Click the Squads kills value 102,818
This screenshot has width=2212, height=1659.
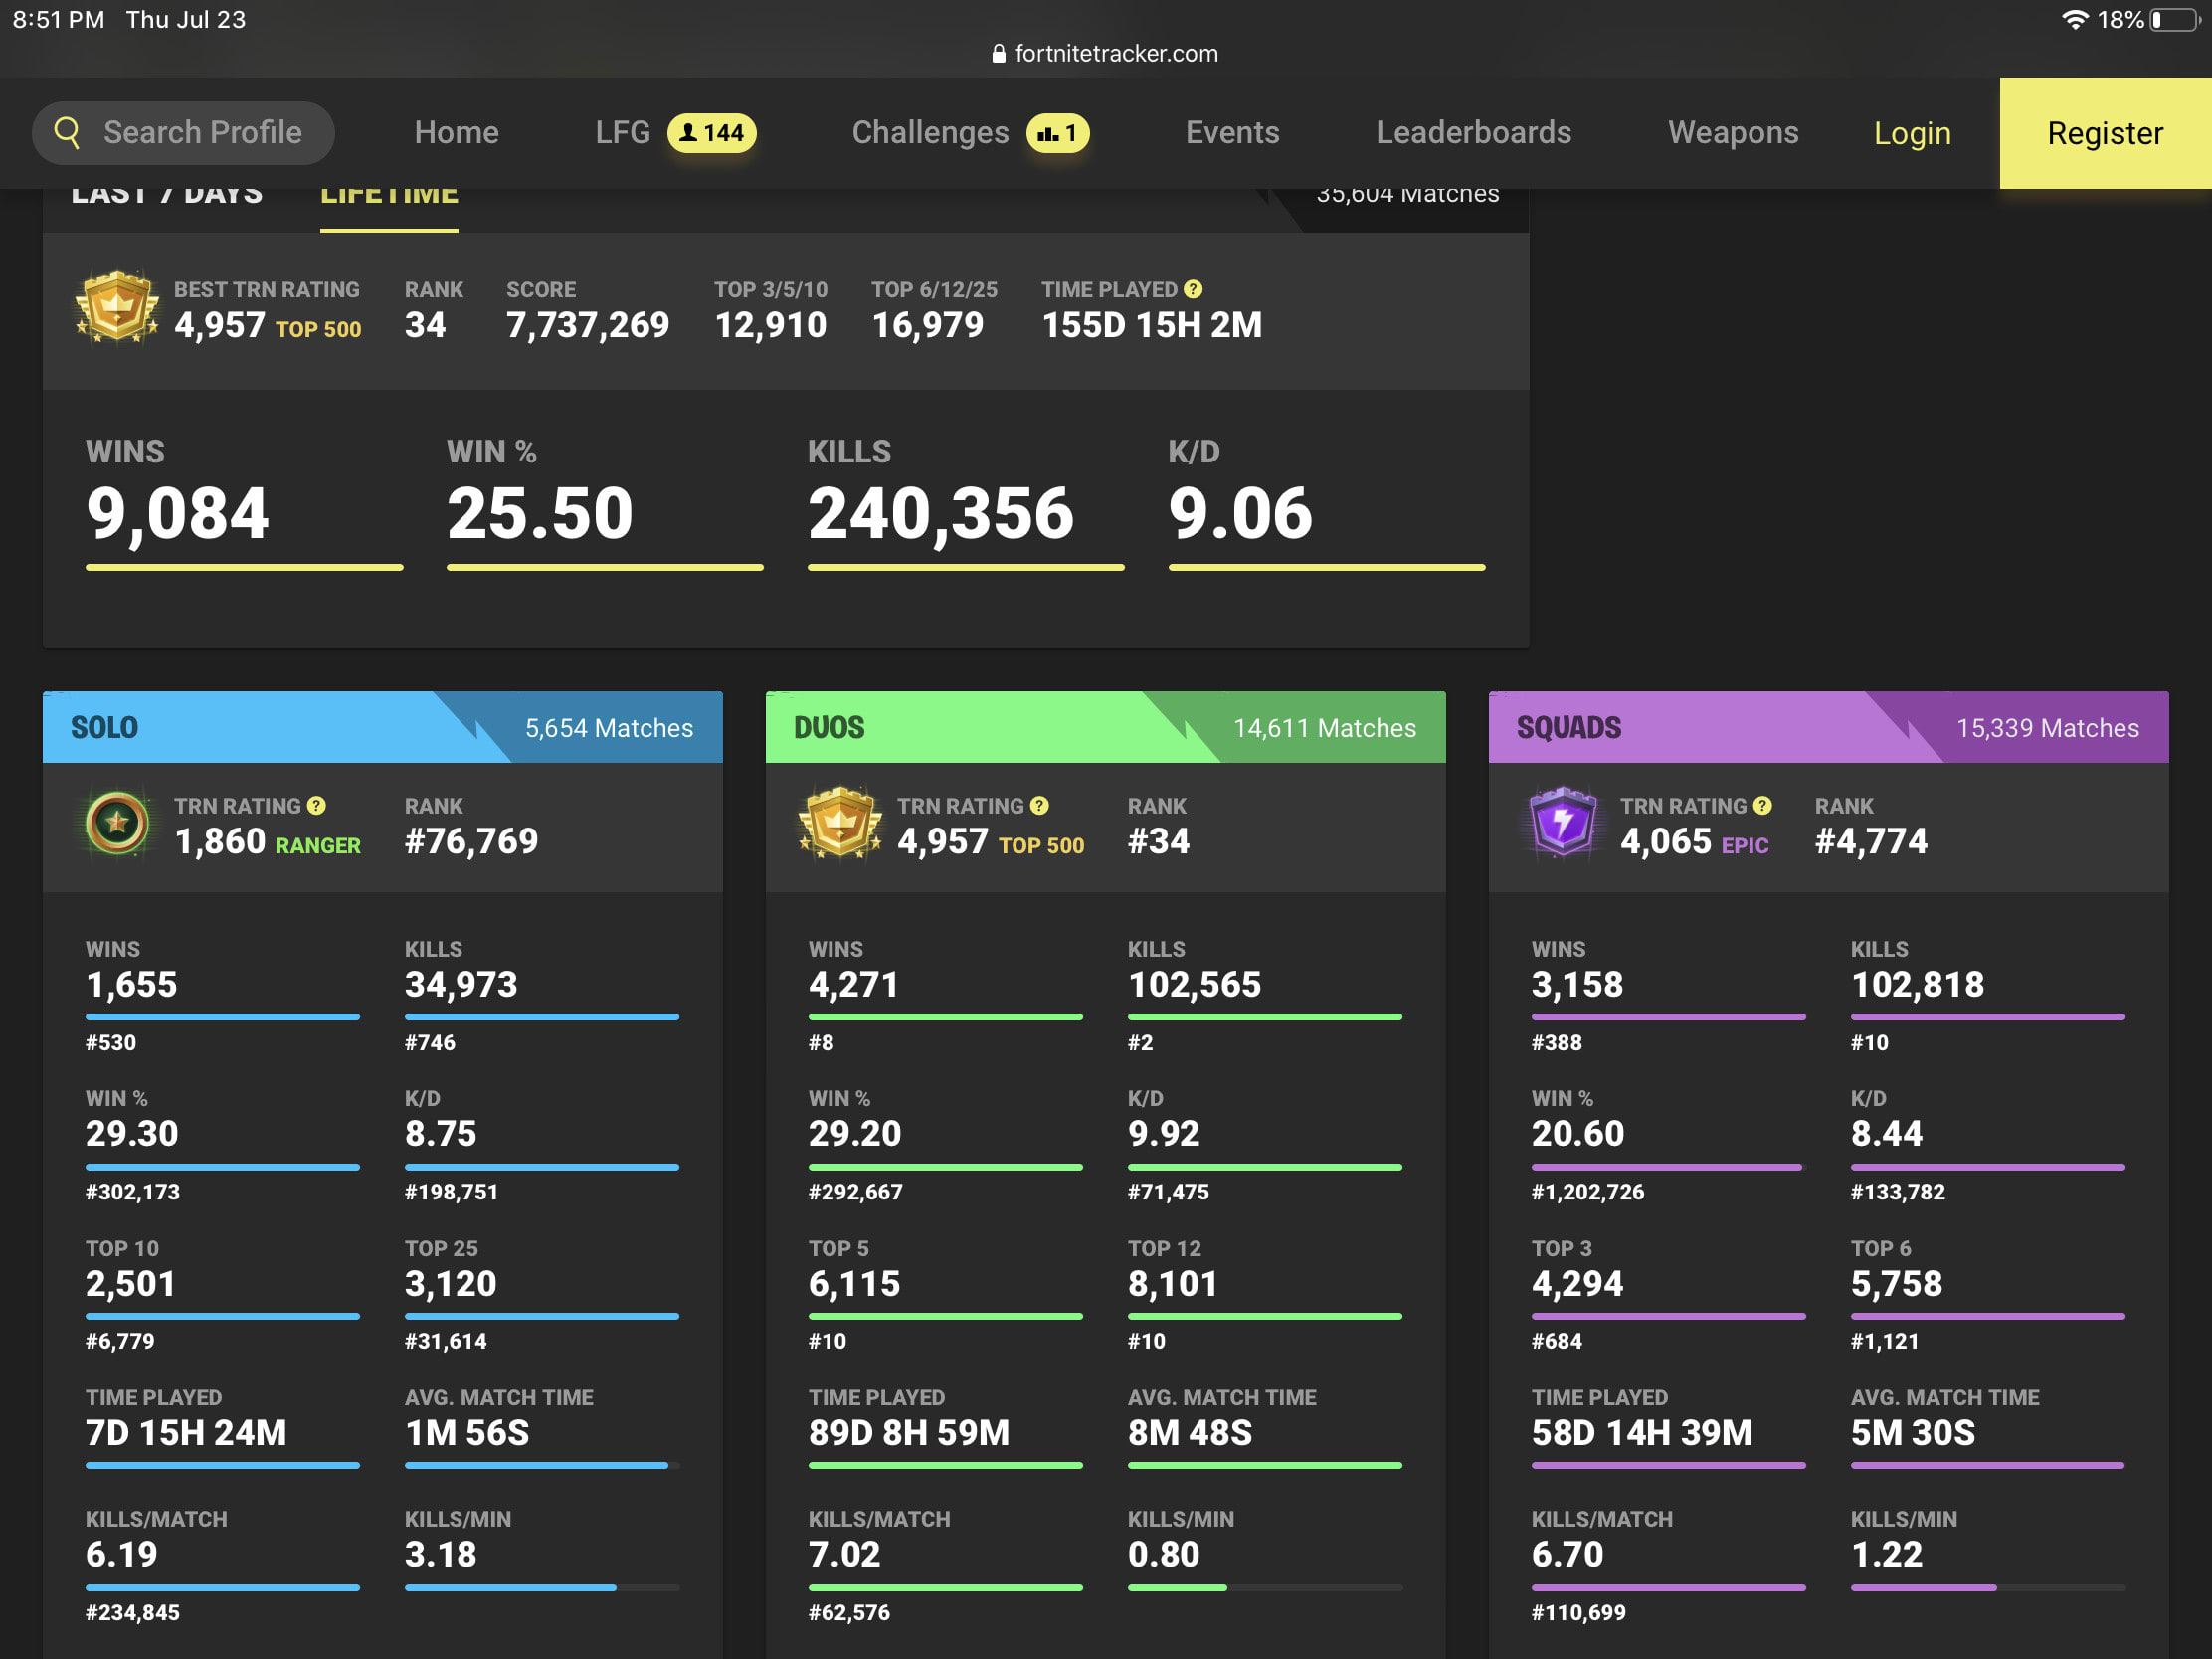click(x=1917, y=985)
